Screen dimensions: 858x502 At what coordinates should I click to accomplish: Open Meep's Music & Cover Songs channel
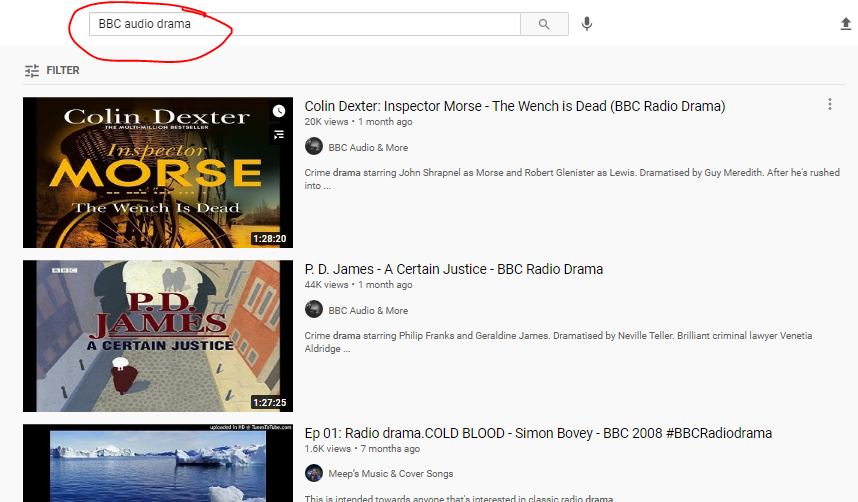391,474
